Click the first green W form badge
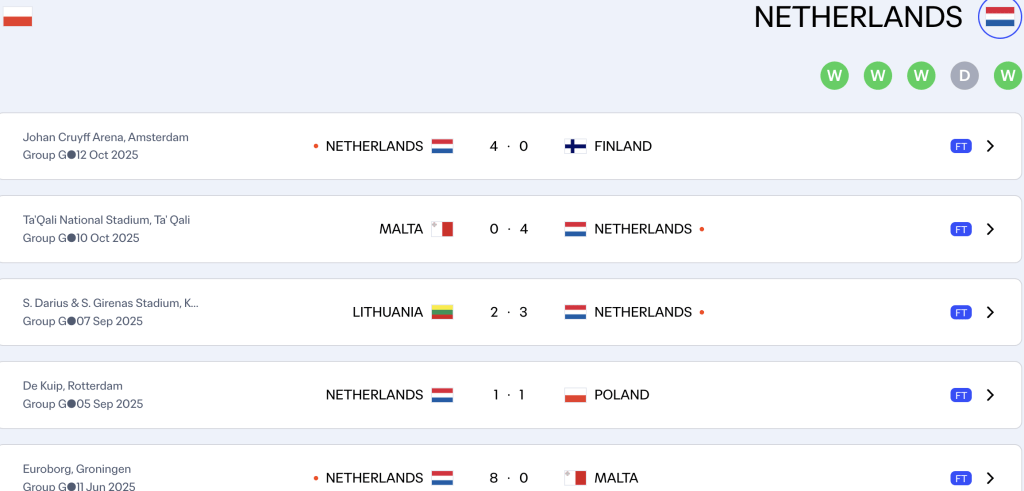Image resolution: width=1024 pixels, height=491 pixels. 834,75
